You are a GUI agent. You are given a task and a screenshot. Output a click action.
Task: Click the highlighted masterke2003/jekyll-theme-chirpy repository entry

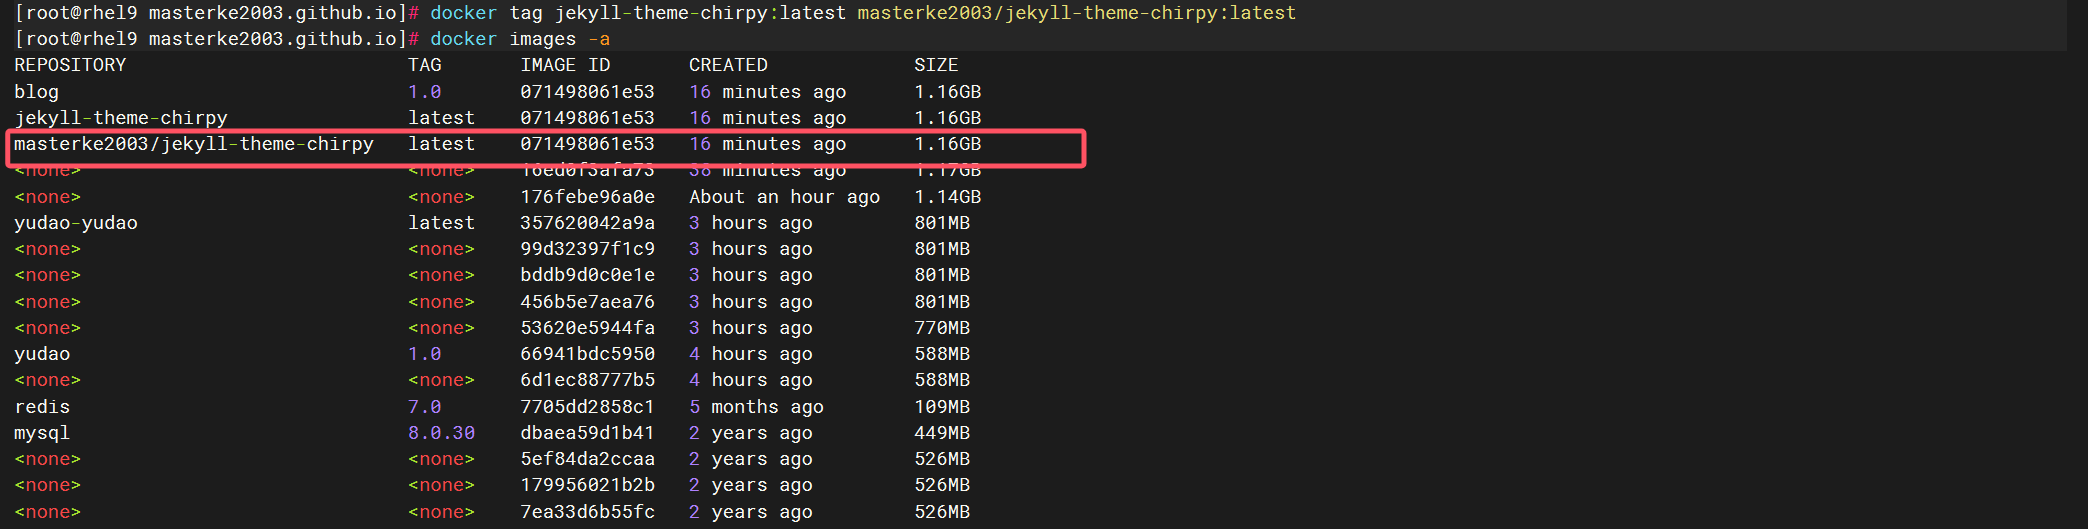pyautogui.click(x=194, y=144)
